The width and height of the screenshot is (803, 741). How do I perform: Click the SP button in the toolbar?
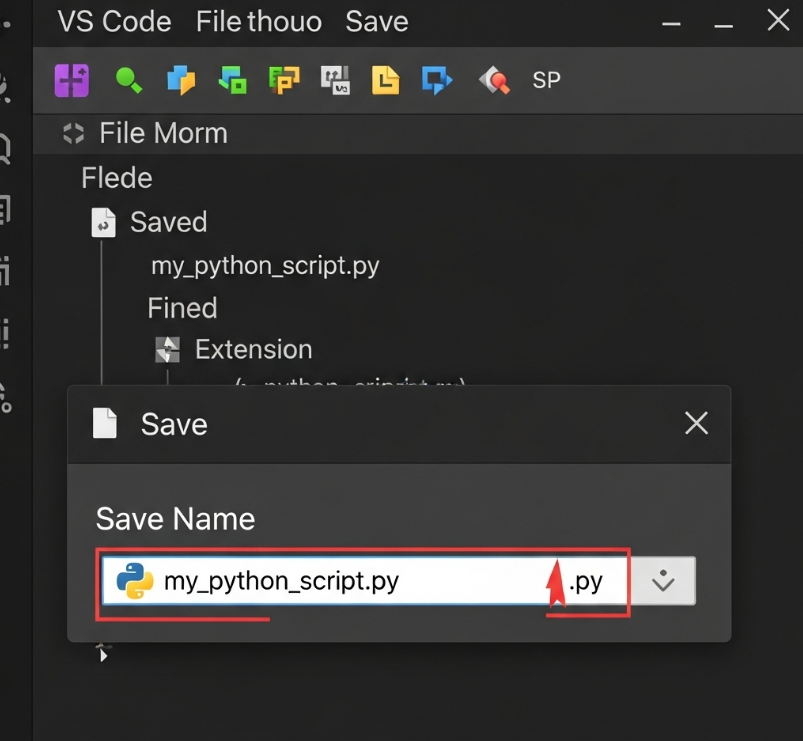tap(546, 79)
